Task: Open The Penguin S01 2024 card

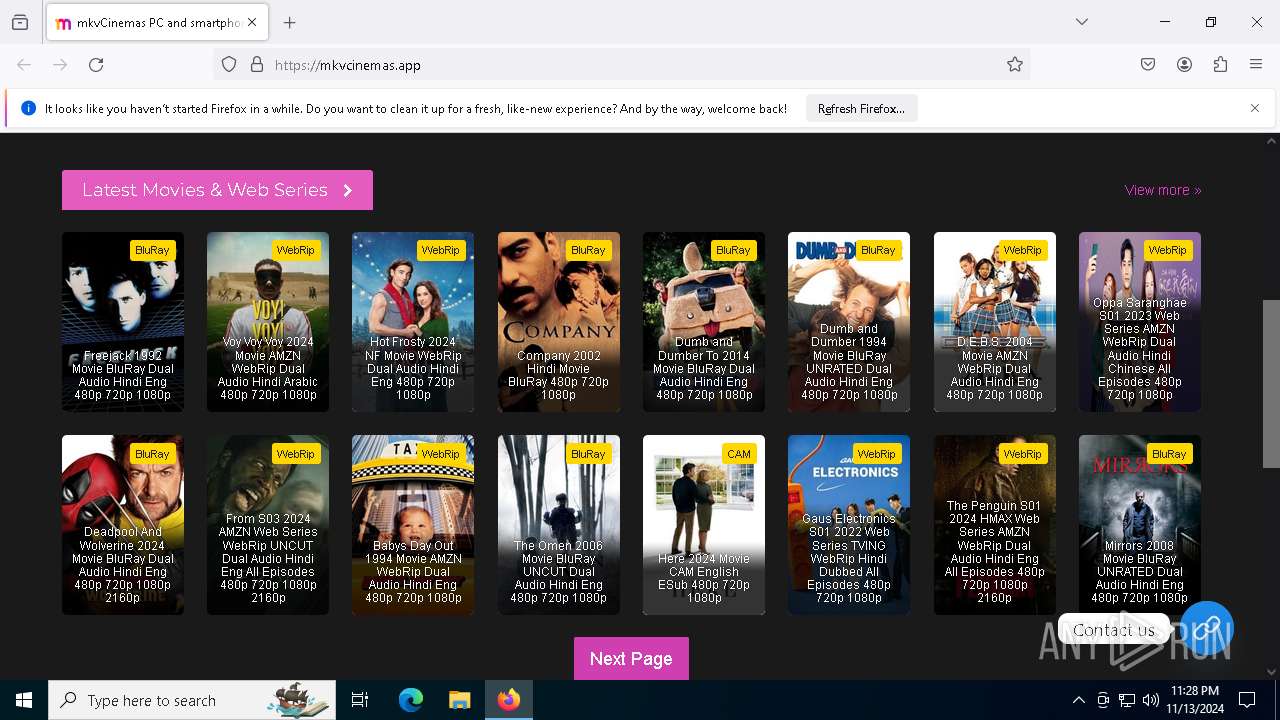Action: coord(995,525)
